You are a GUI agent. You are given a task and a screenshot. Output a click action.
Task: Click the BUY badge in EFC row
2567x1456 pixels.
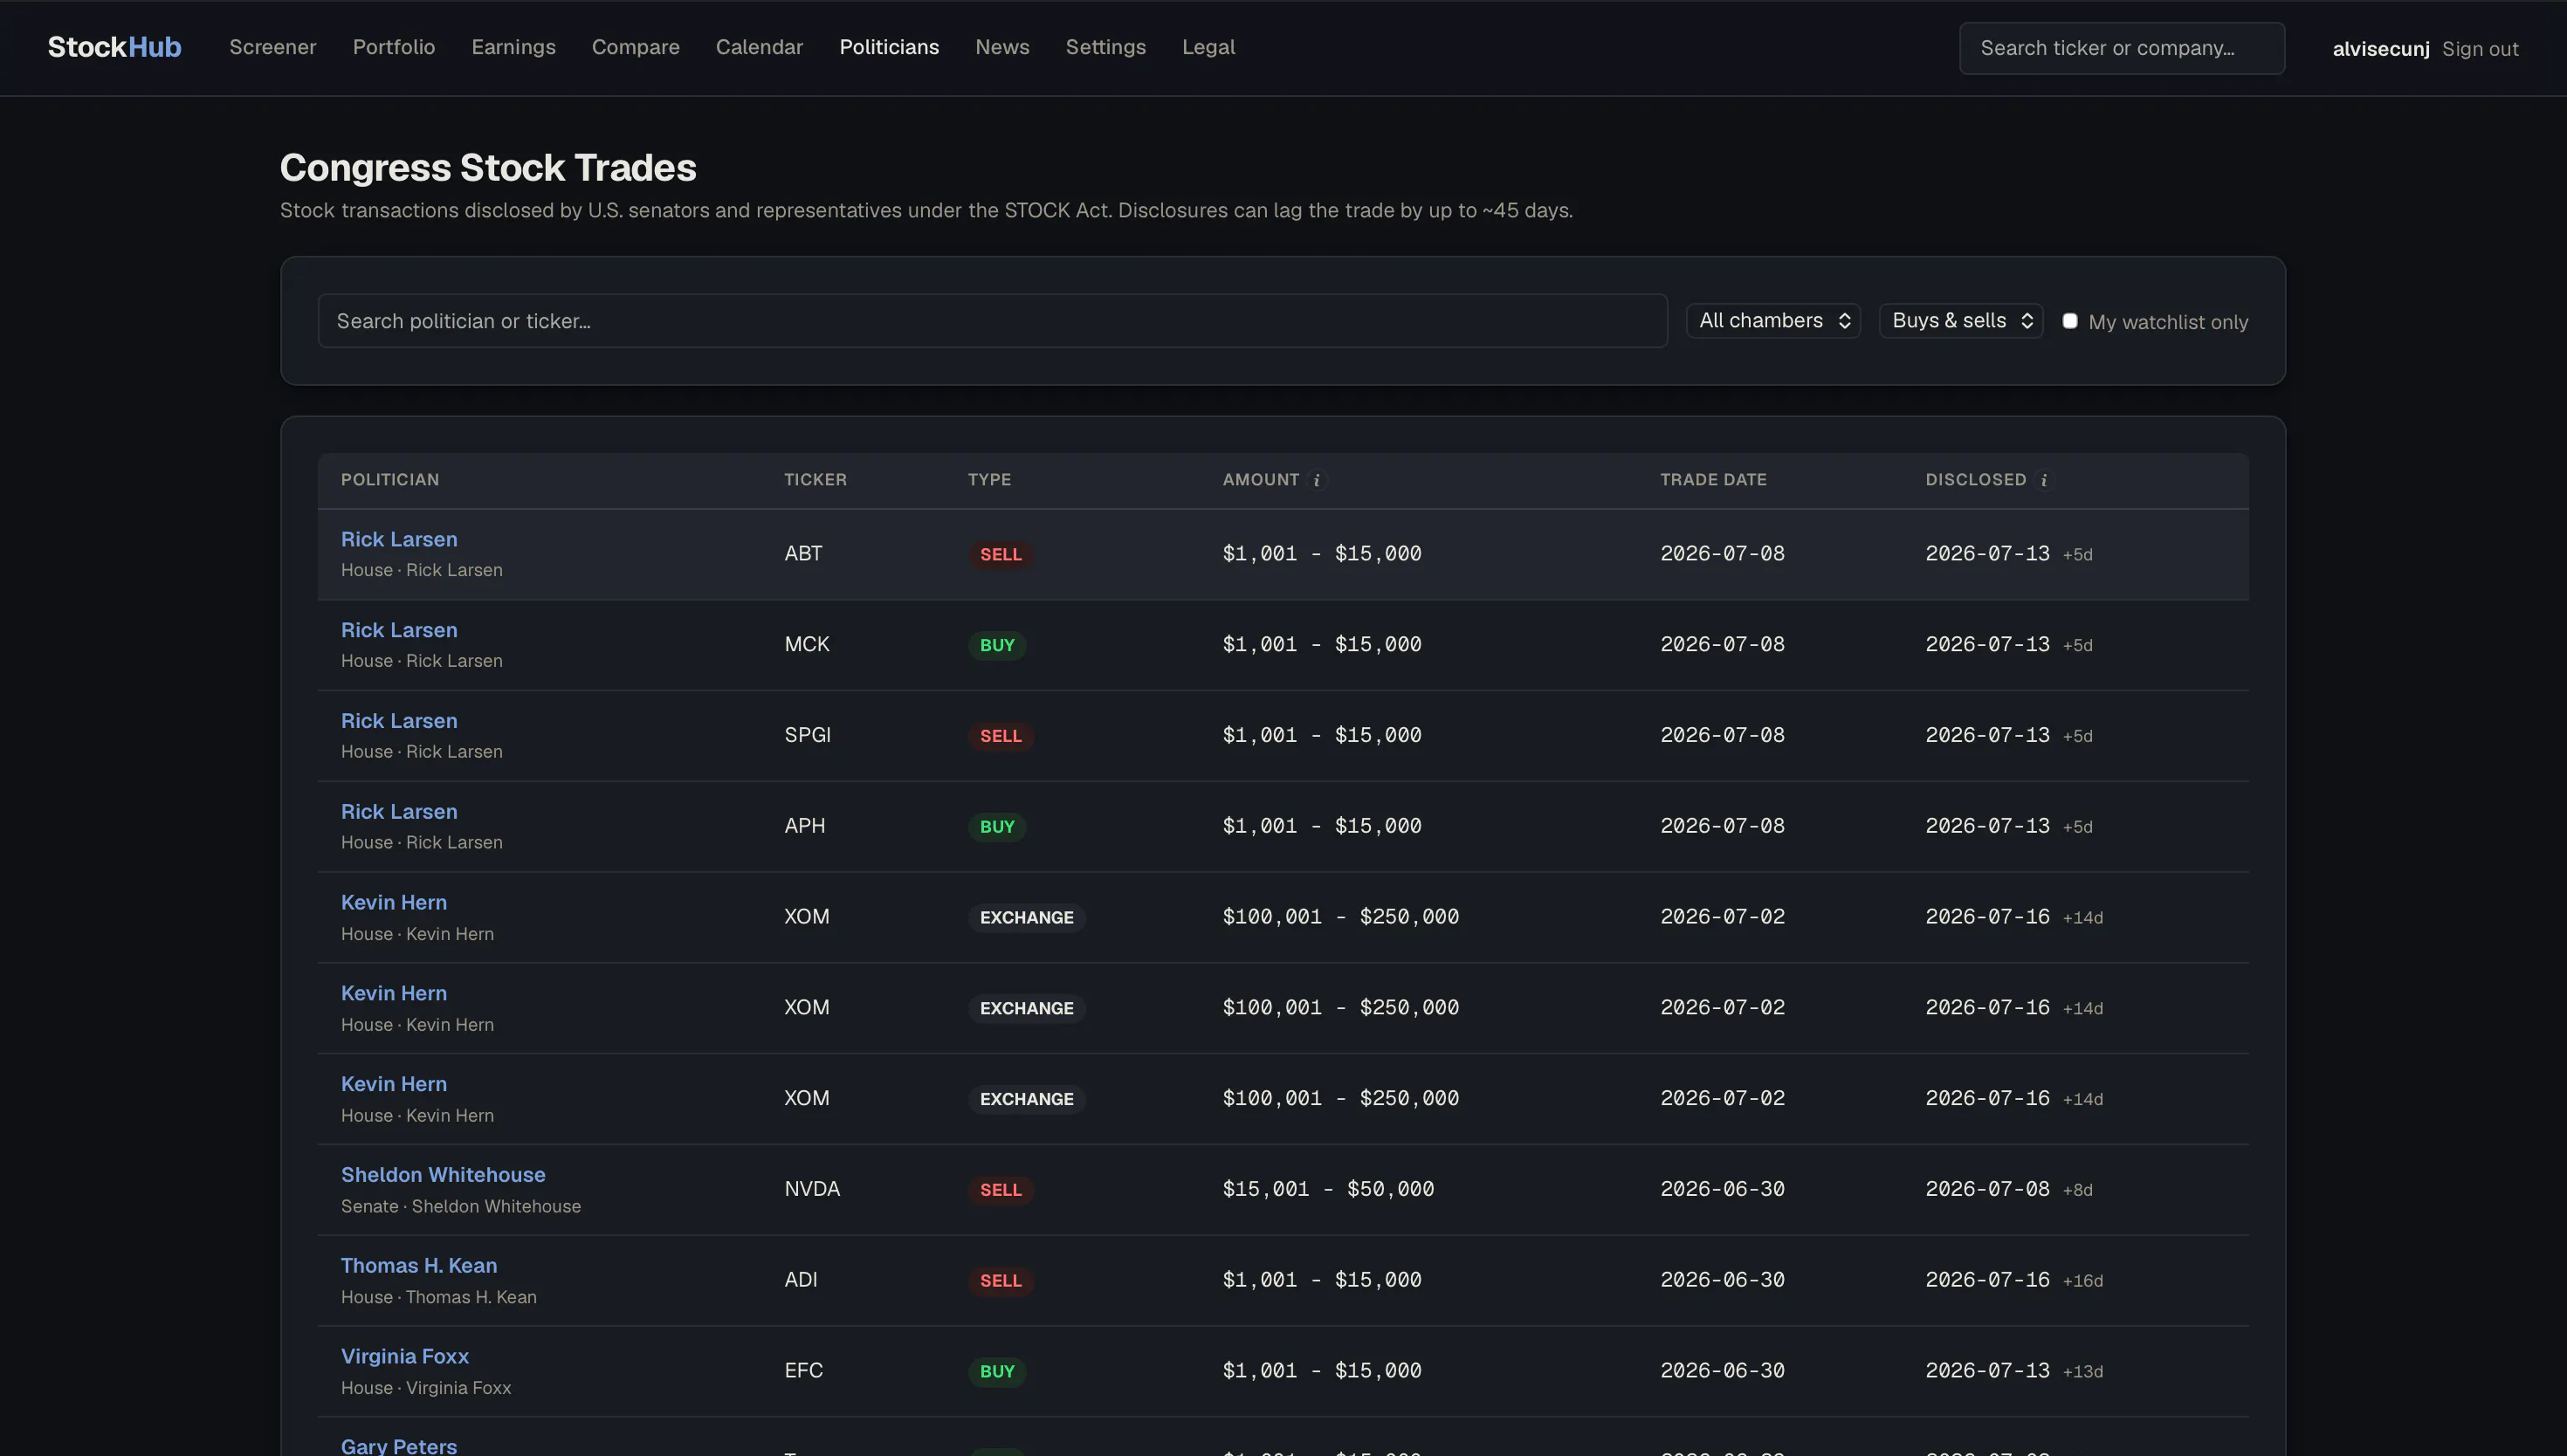coord(997,1371)
